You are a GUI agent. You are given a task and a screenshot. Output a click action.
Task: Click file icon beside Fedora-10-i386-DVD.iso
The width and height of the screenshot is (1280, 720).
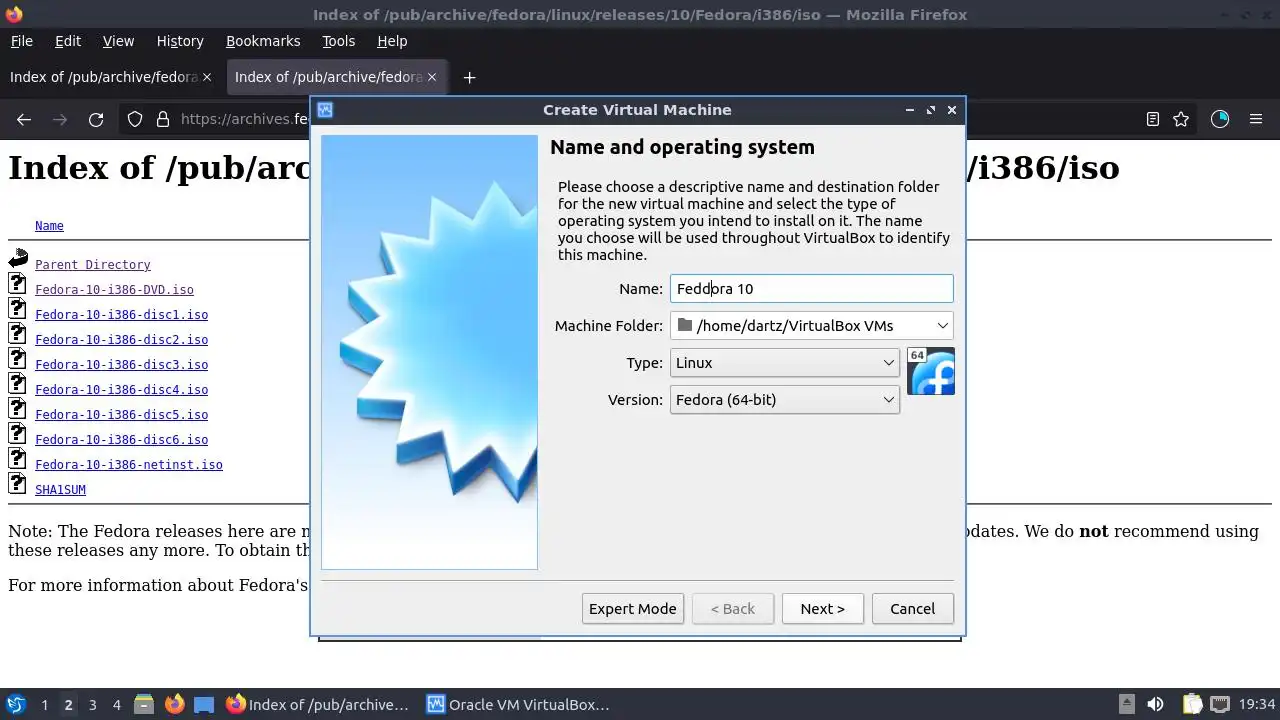[17, 284]
